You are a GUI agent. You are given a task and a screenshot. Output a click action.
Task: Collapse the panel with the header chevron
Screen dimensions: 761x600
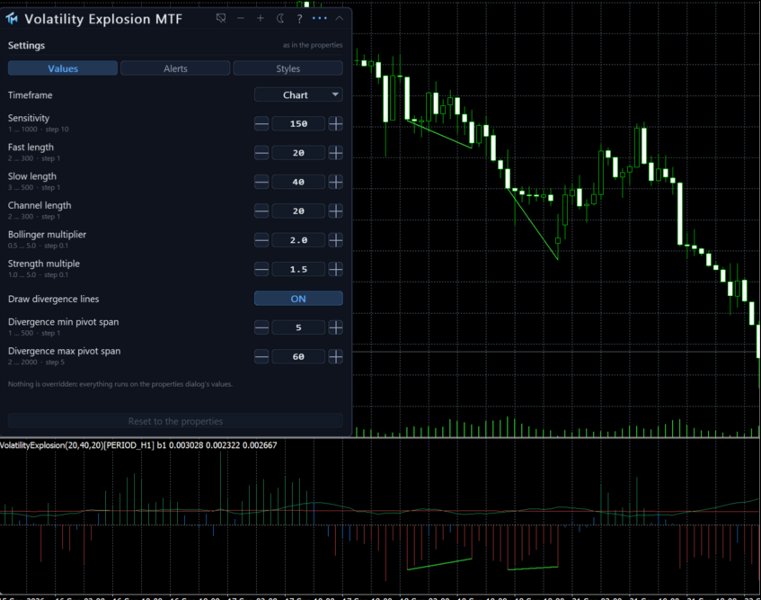coord(339,18)
